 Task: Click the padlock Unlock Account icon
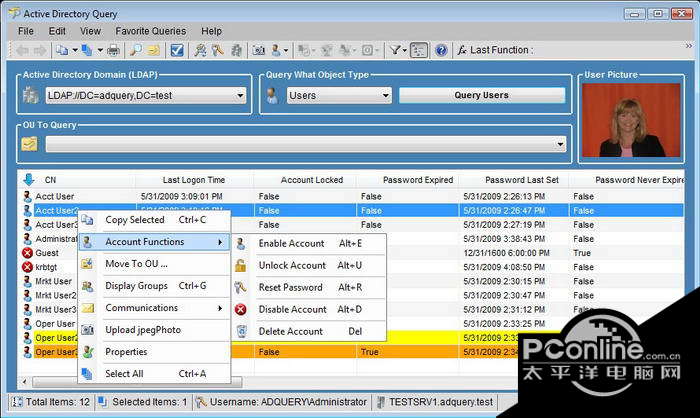point(241,265)
